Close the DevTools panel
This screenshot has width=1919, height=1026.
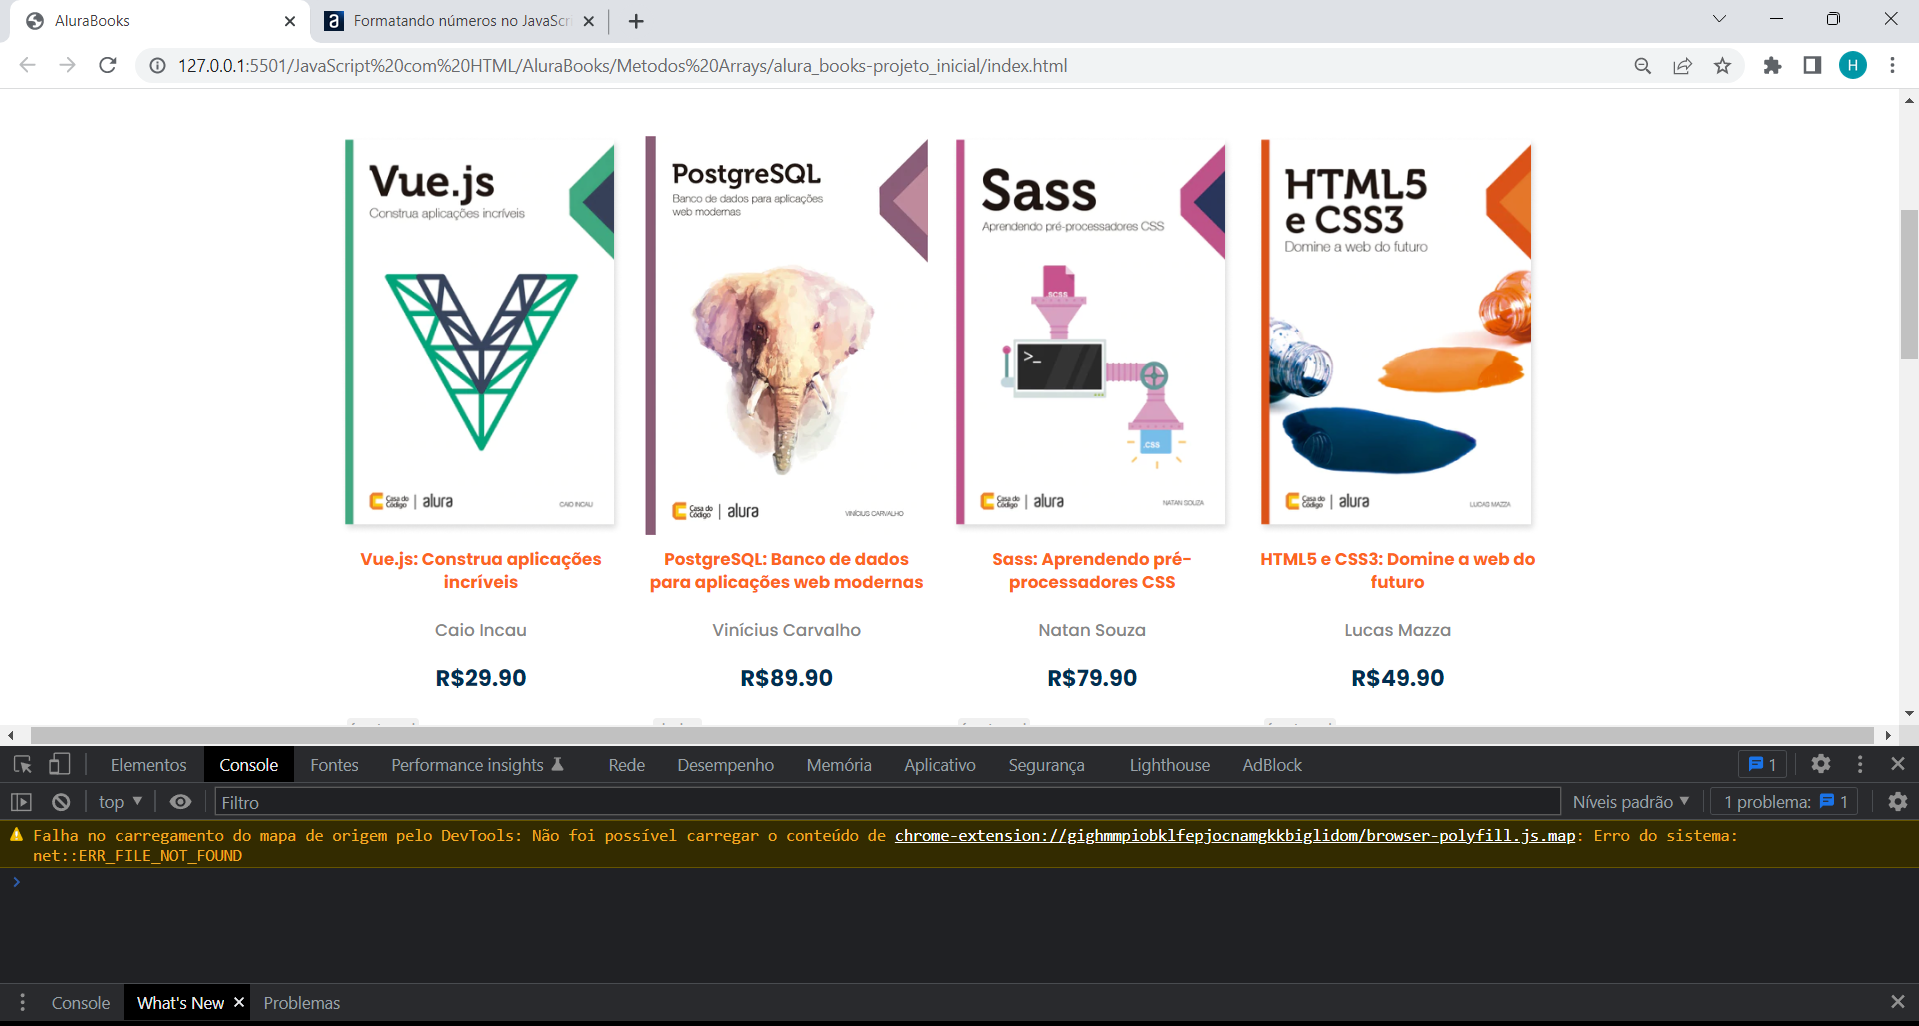click(1898, 764)
